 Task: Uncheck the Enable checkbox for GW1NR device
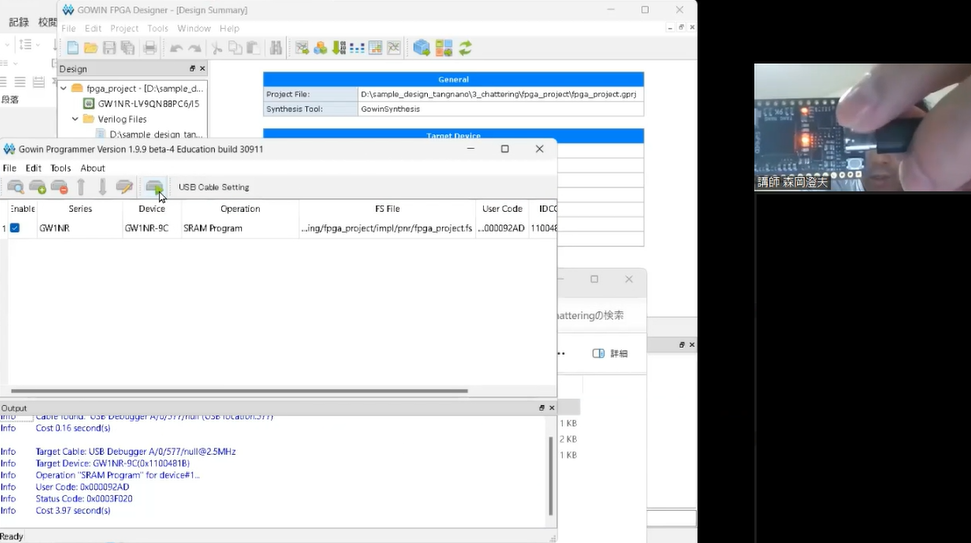(x=15, y=228)
